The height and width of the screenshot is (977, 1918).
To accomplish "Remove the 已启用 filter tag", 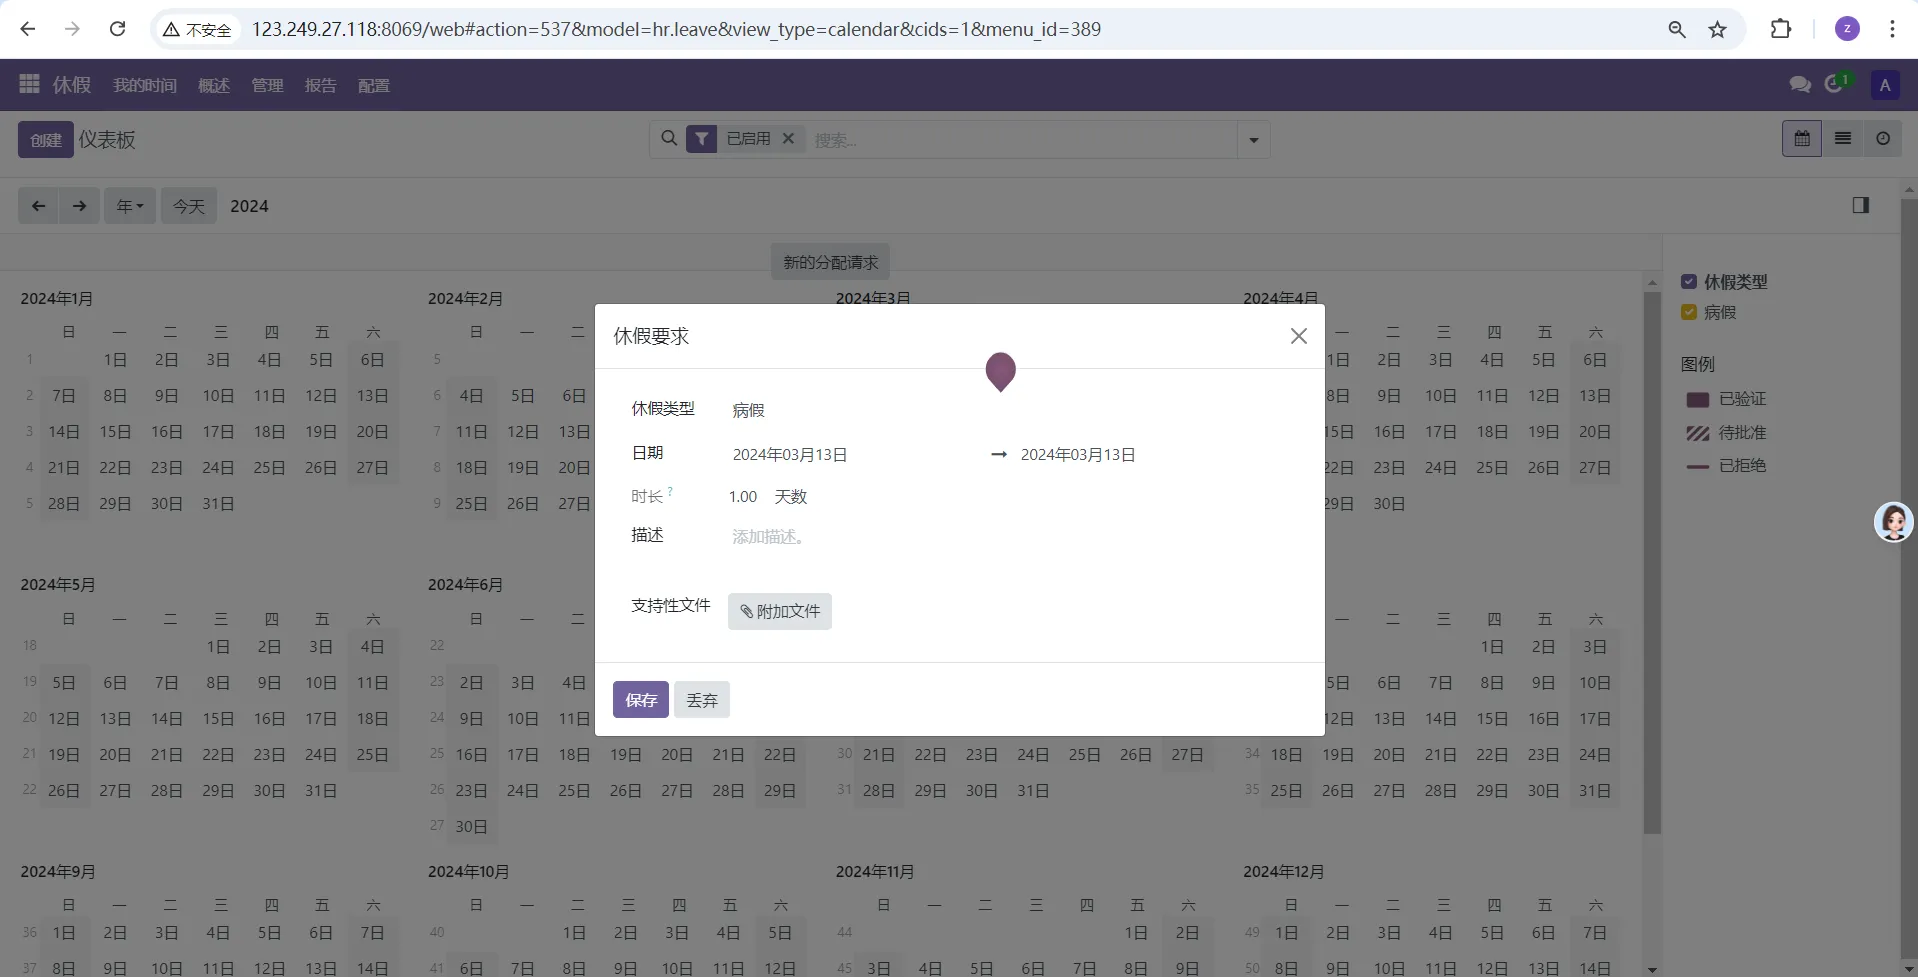I will click(788, 139).
